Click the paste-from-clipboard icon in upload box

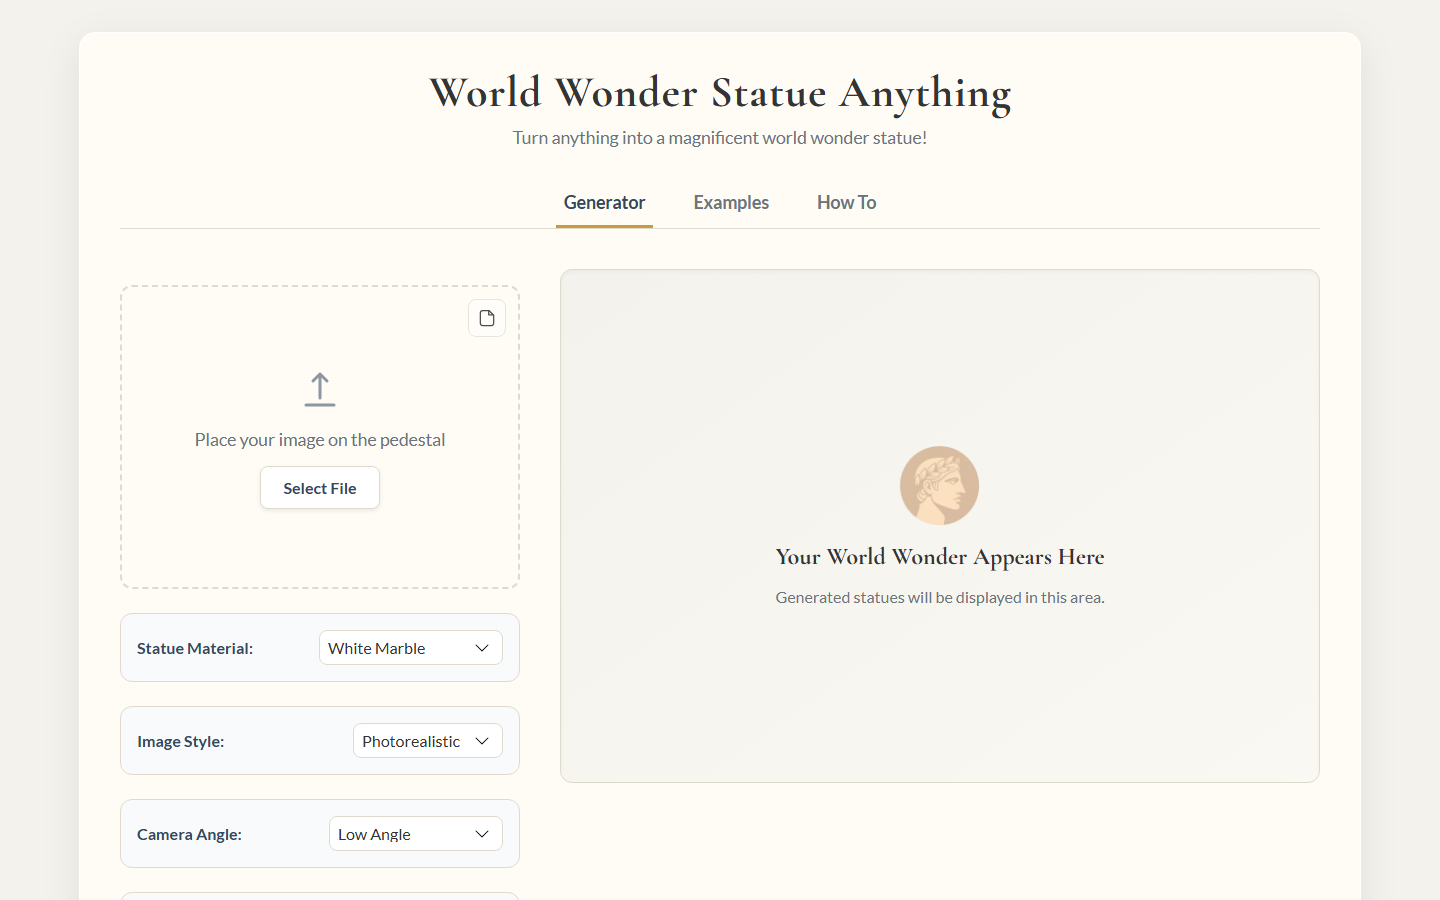(x=487, y=318)
